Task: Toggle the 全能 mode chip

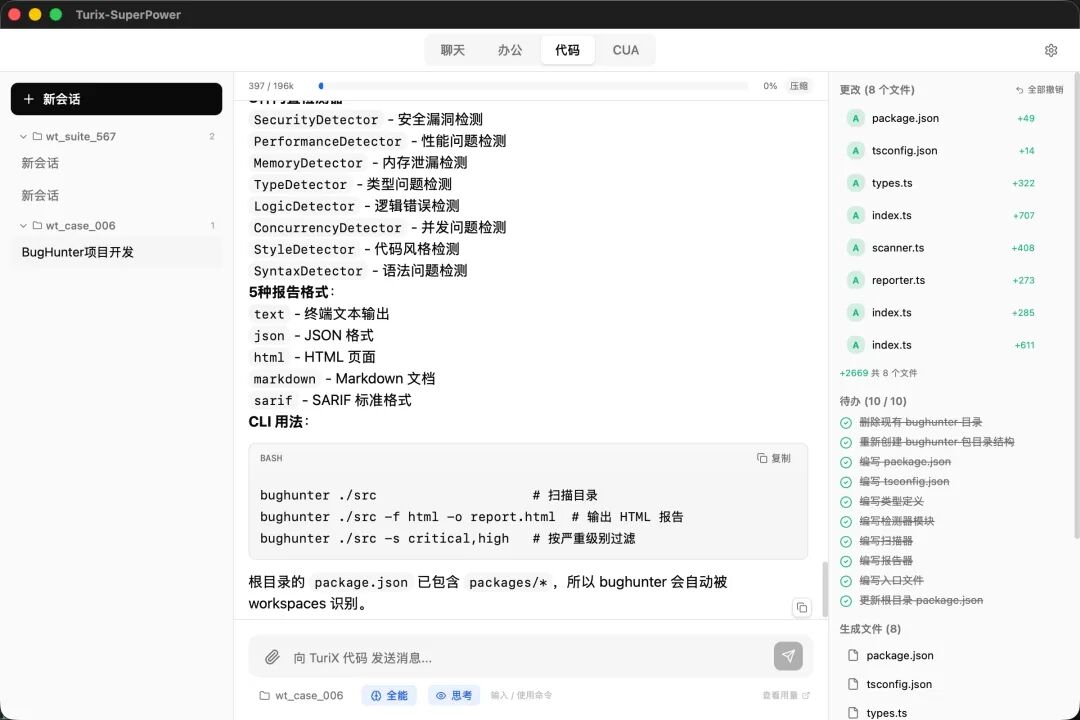Action: coord(389,695)
